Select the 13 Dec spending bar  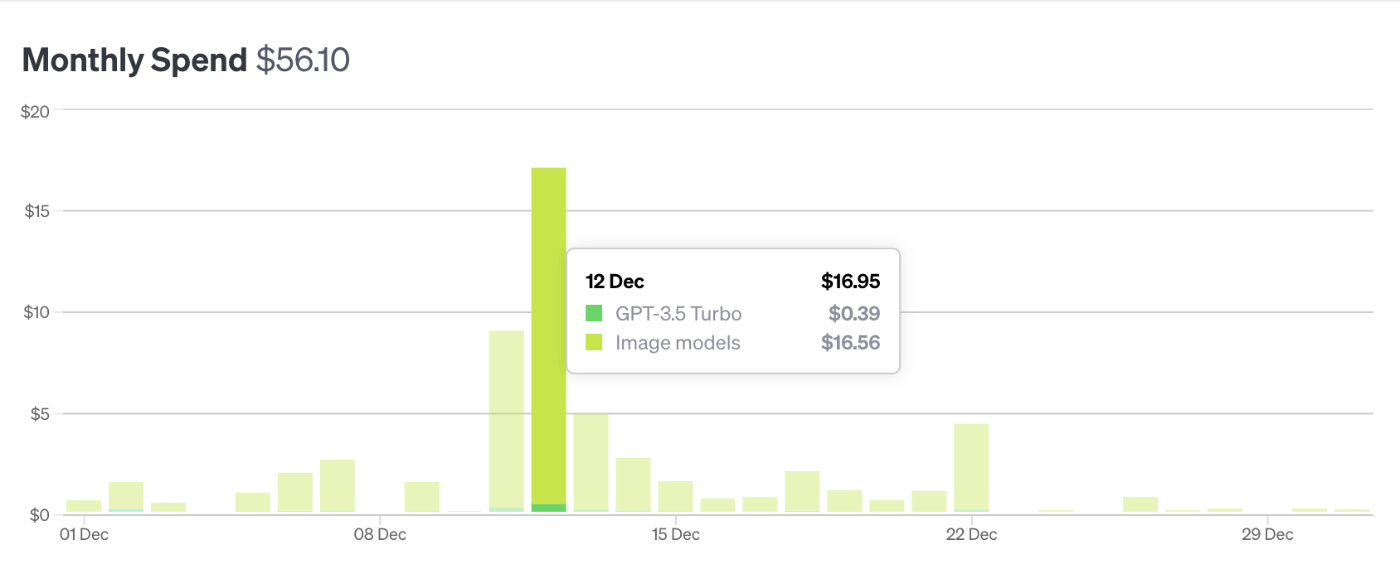[x=591, y=464]
